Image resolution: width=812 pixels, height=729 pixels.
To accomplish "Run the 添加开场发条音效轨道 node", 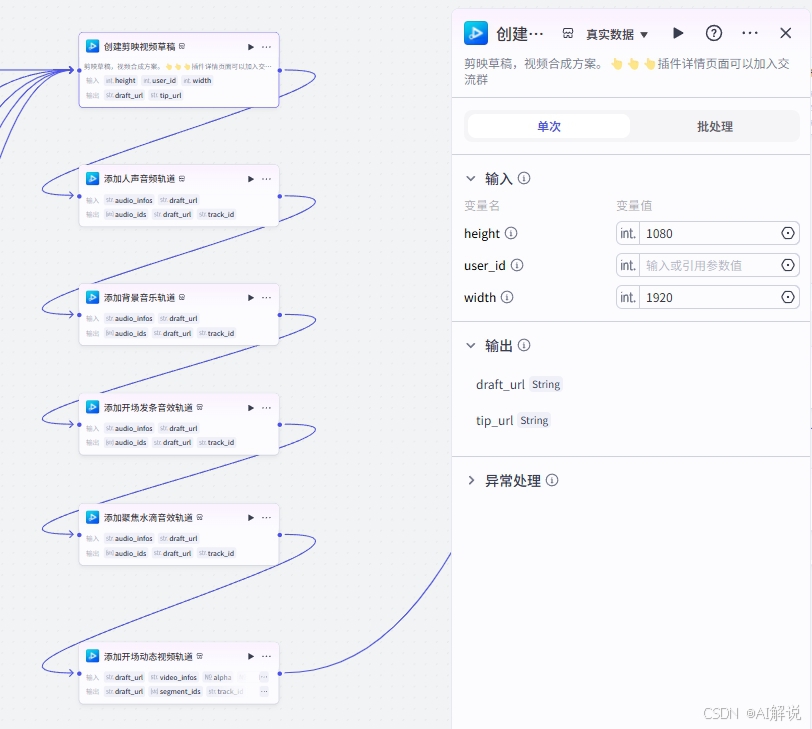I will [x=251, y=408].
